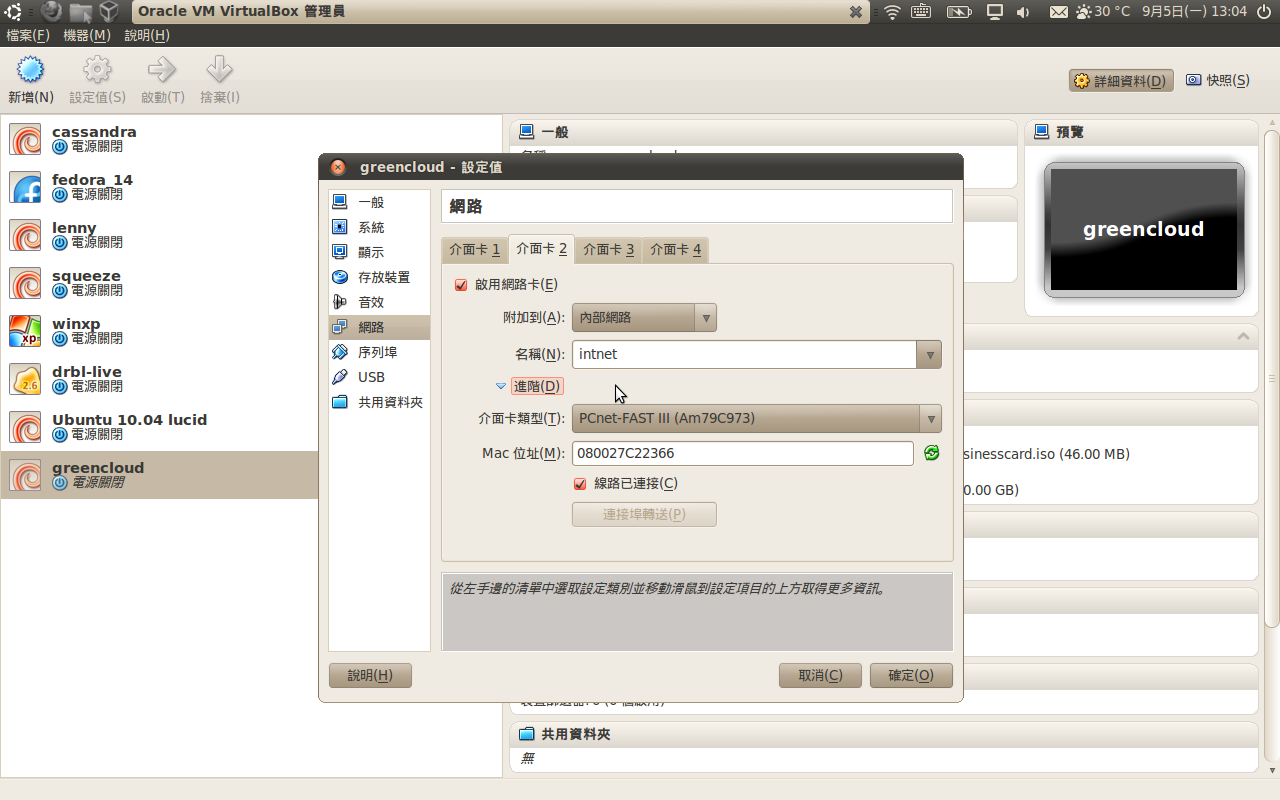Open the 介面卡類型 dropdown showing PCnet-FAST III
Viewport: 1280px width, 800px height.
point(756,418)
